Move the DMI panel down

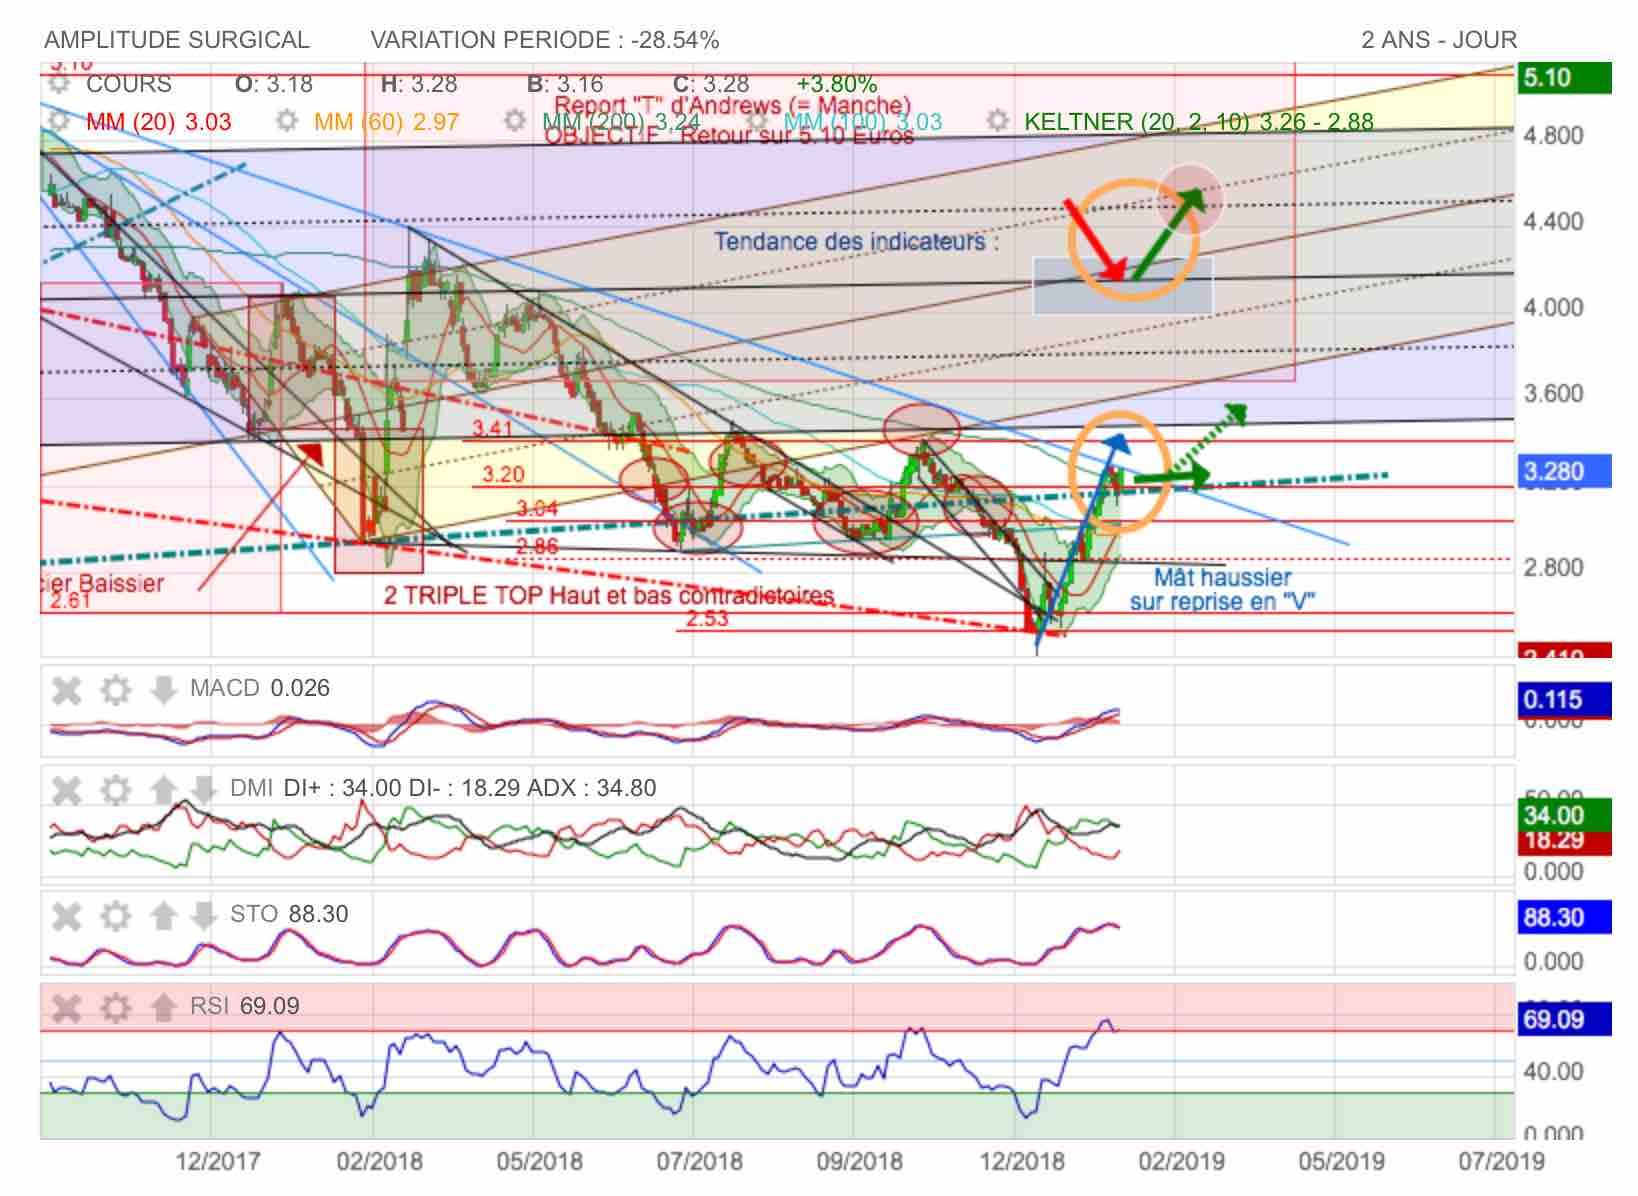203,790
